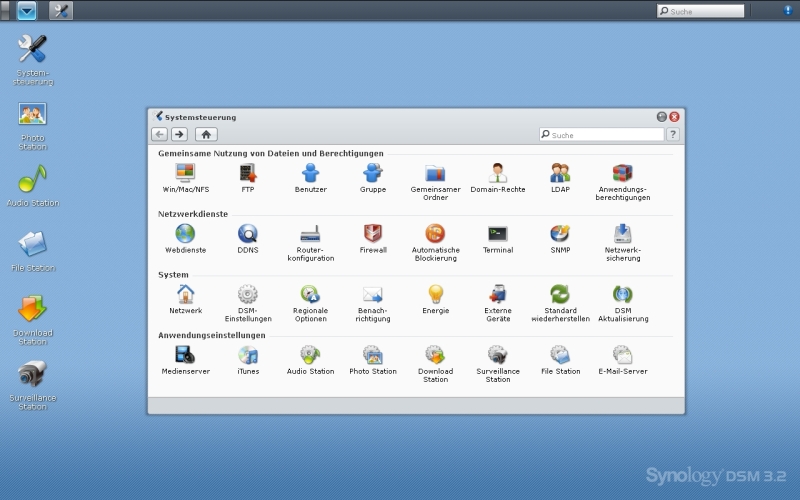Open the DDNS configuration icon
Viewport: 800px width, 500px height.
coord(247,234)
